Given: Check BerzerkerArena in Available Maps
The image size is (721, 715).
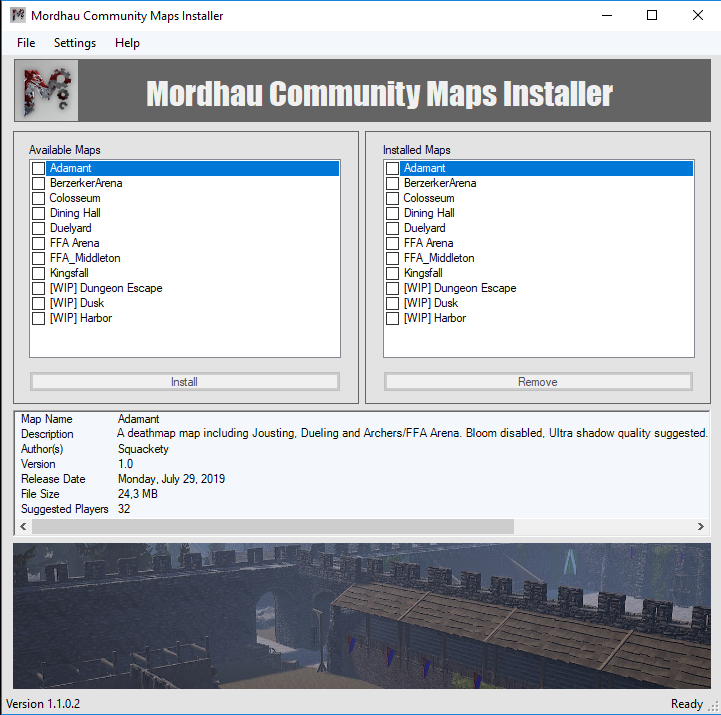Looking at the screenshot, I should [x=39, y=183].
